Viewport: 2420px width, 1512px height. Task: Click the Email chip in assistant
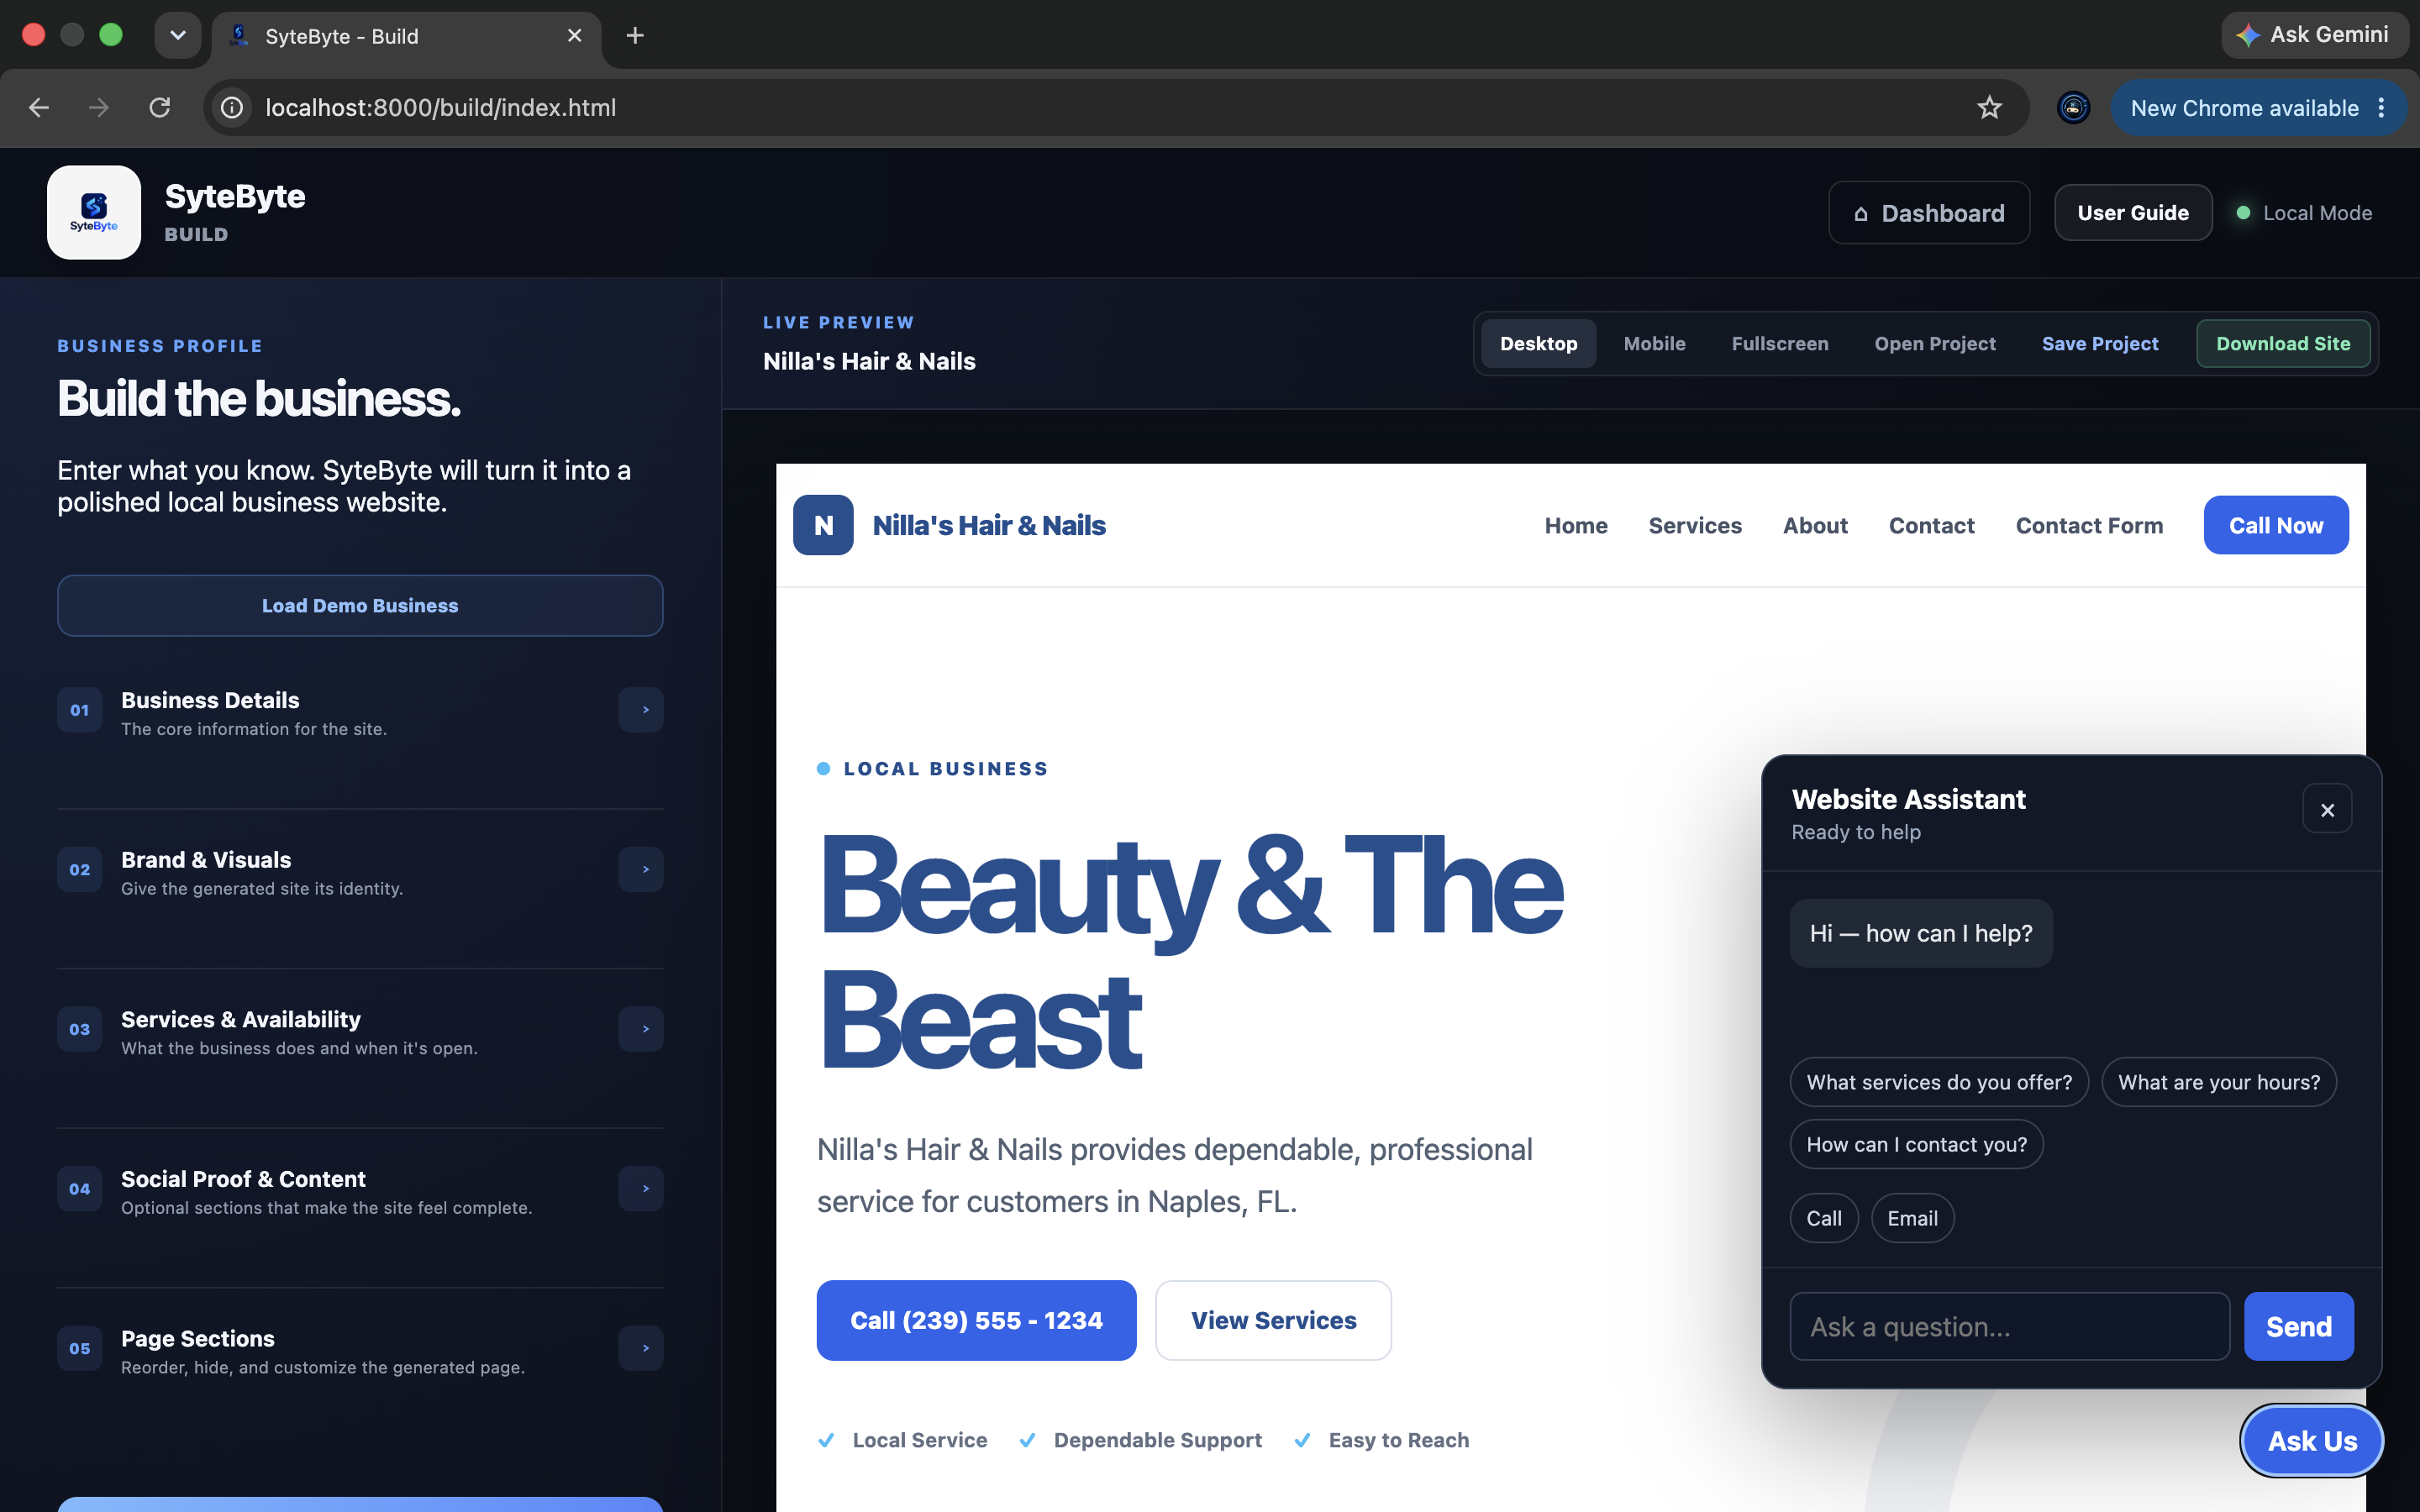click(x=1912, y=1218)
